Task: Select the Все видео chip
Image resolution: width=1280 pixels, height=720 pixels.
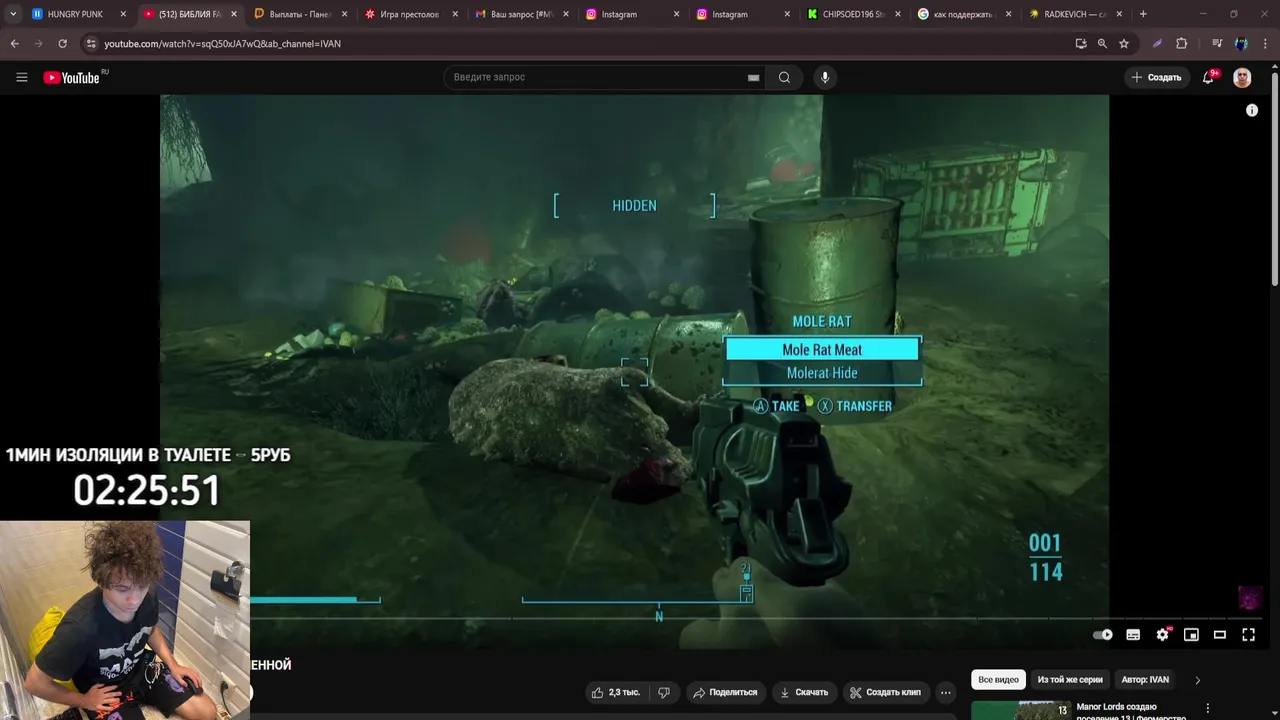Action: point(998,680)
